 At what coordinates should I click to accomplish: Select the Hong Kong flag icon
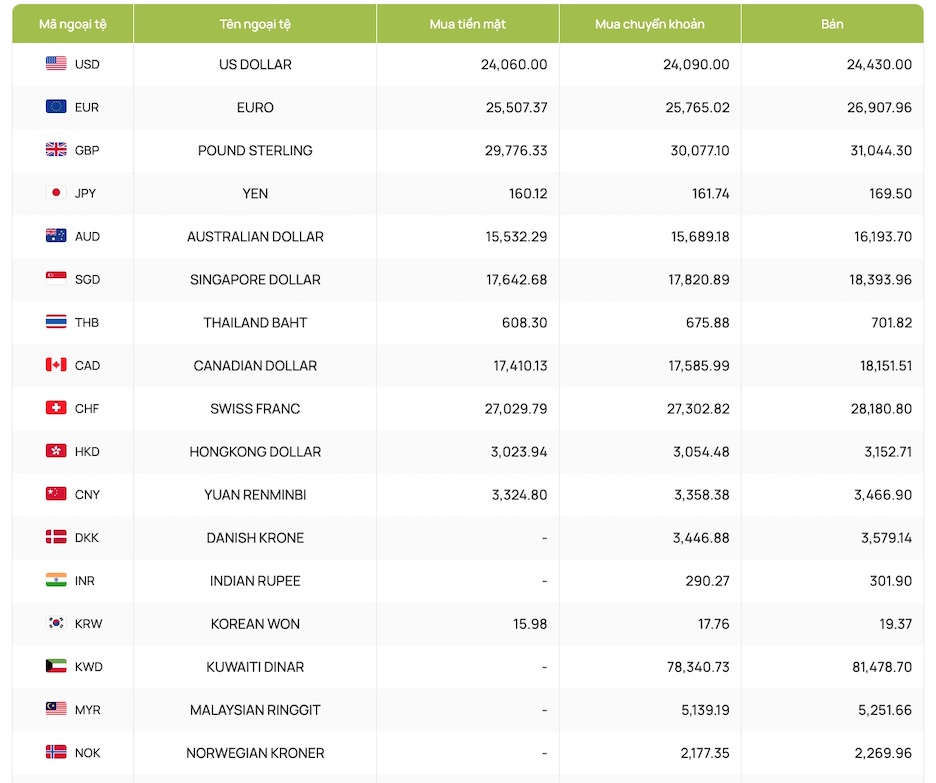pyautogui.click(x=56, y=451)
